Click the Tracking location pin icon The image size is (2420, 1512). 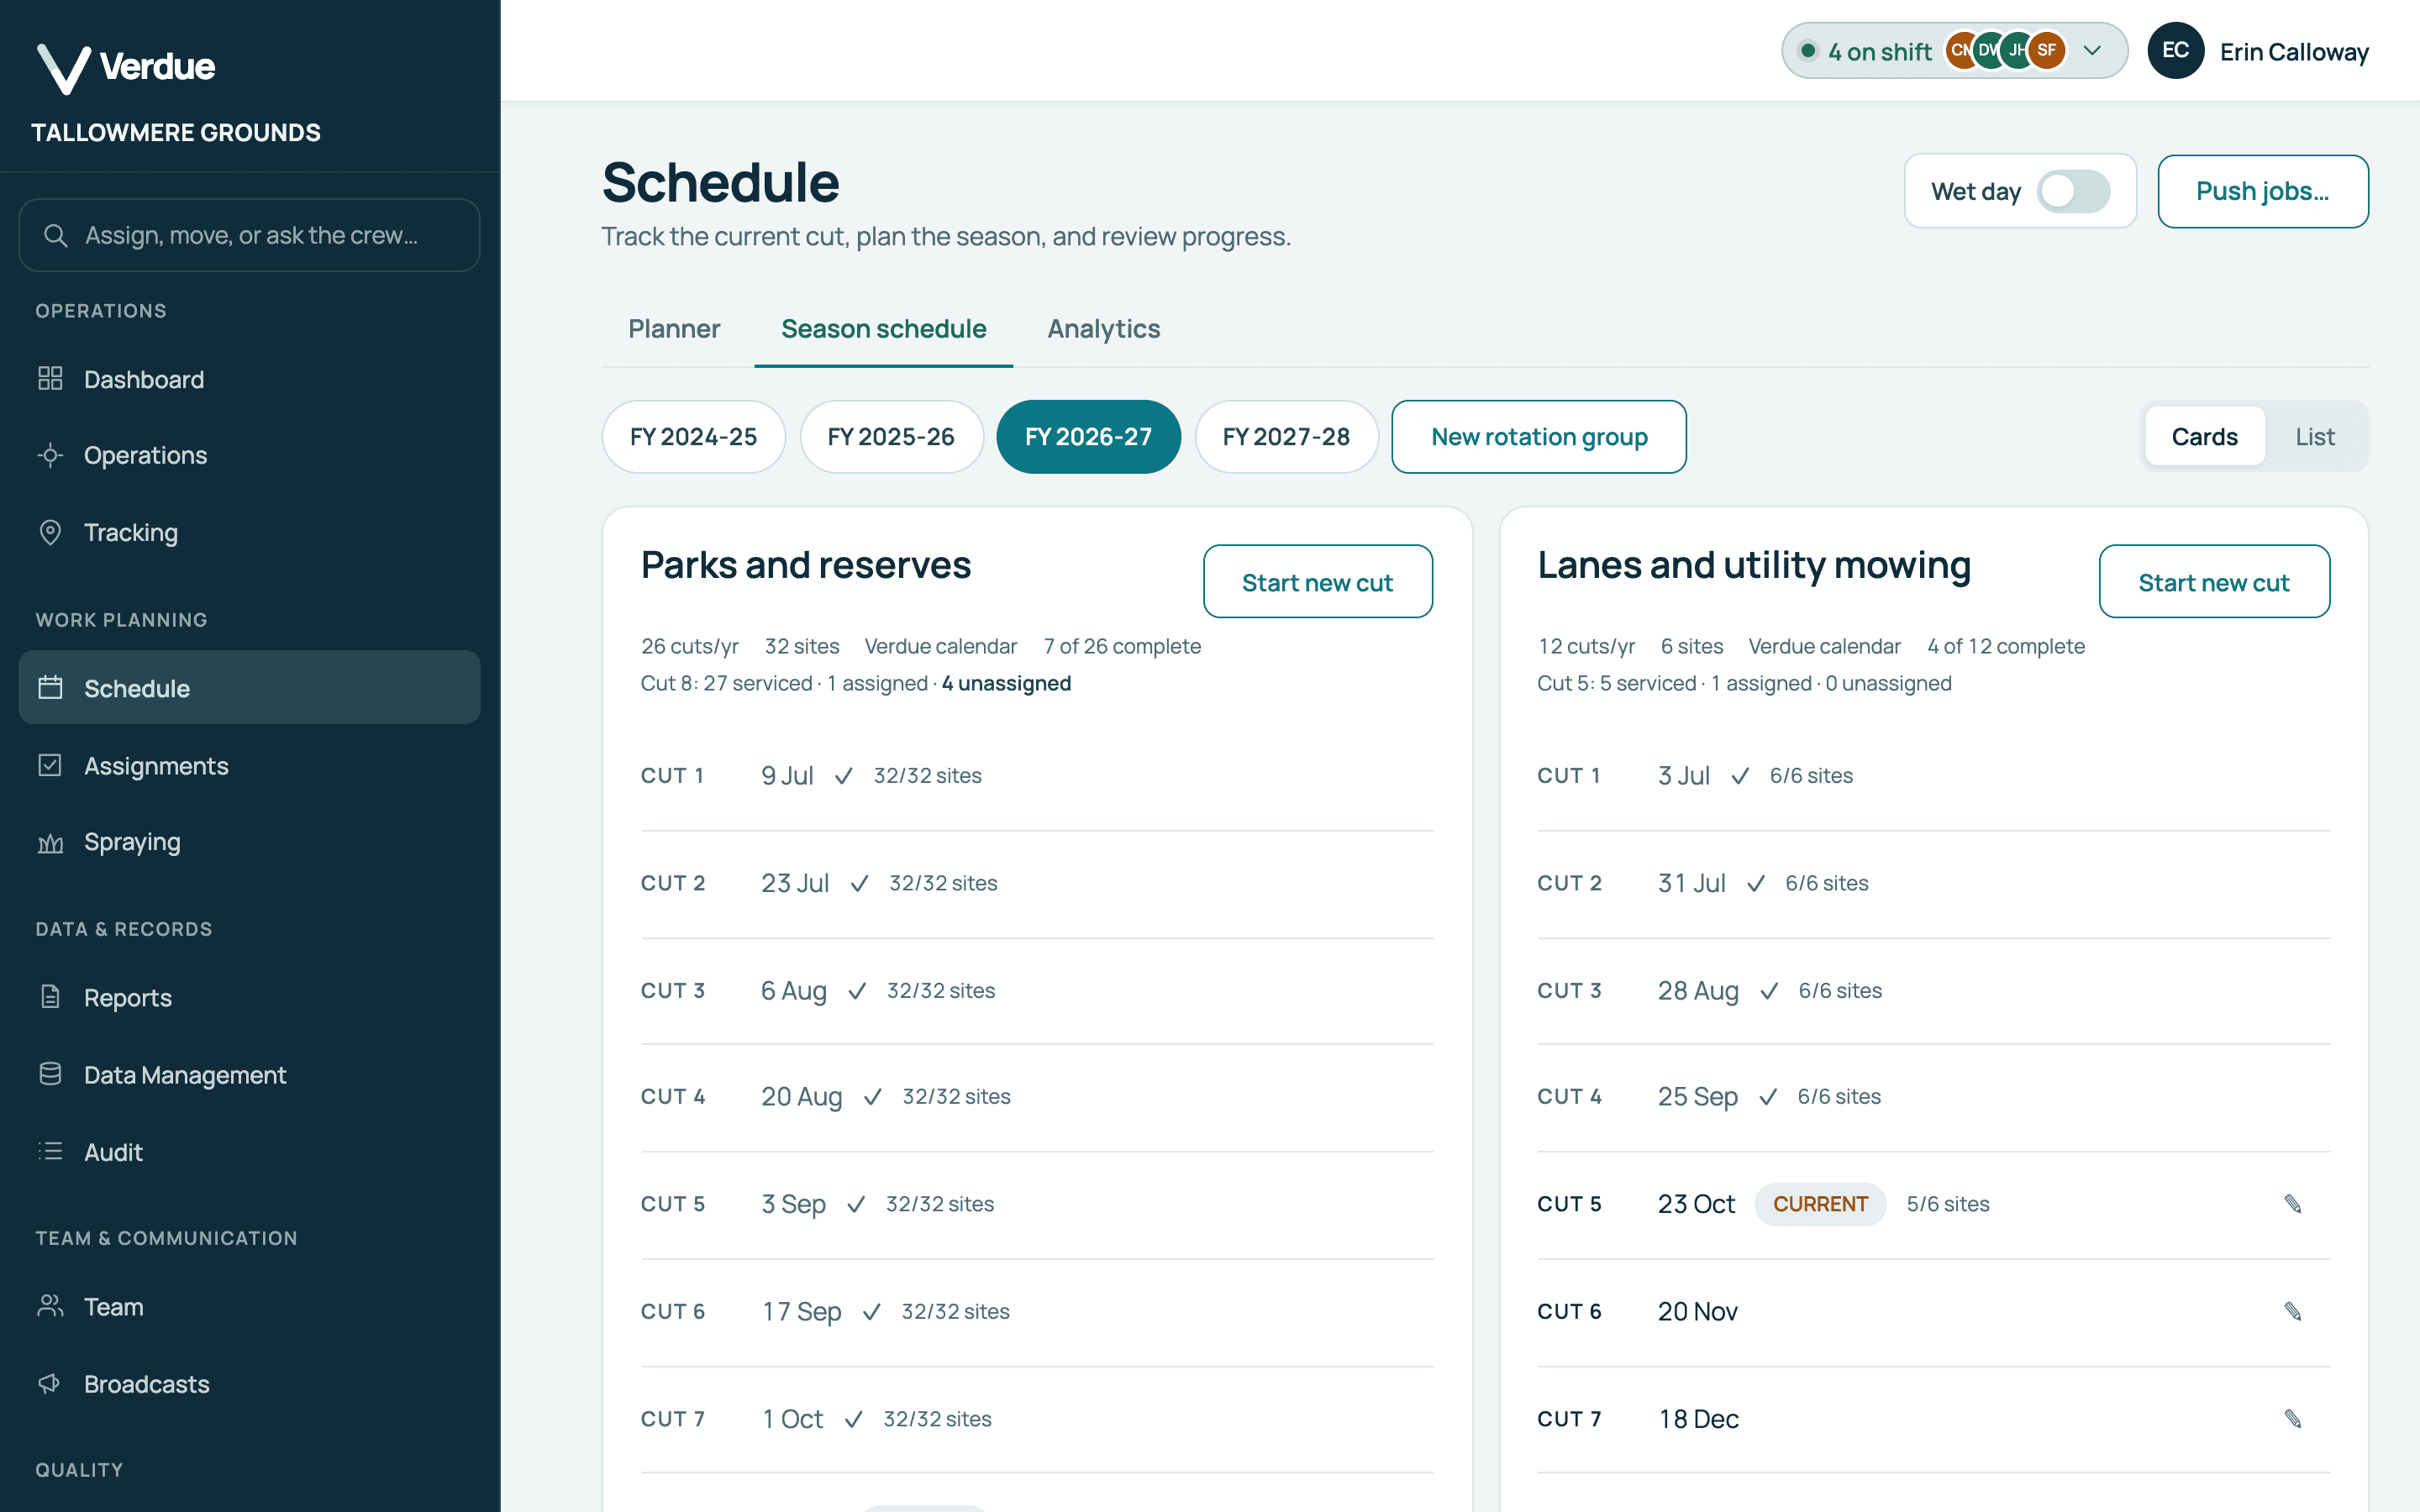[50, 532]
